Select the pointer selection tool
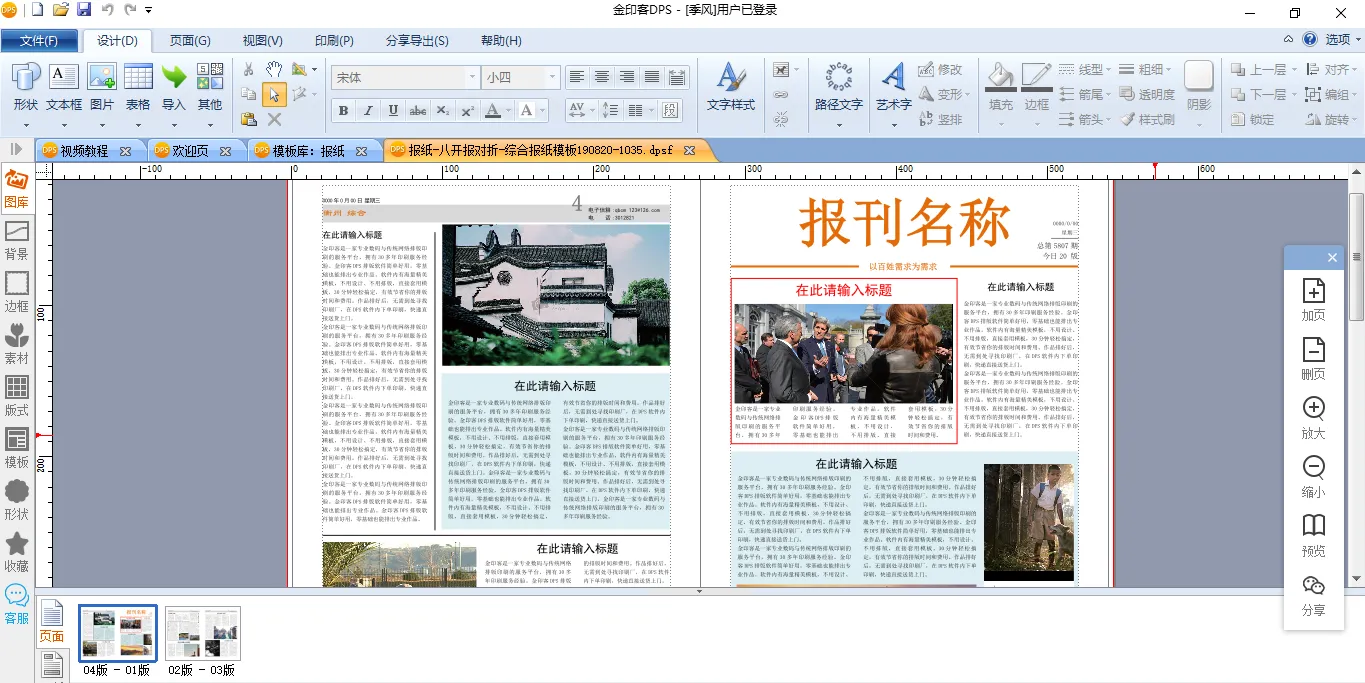 click(x=274, y=94)
